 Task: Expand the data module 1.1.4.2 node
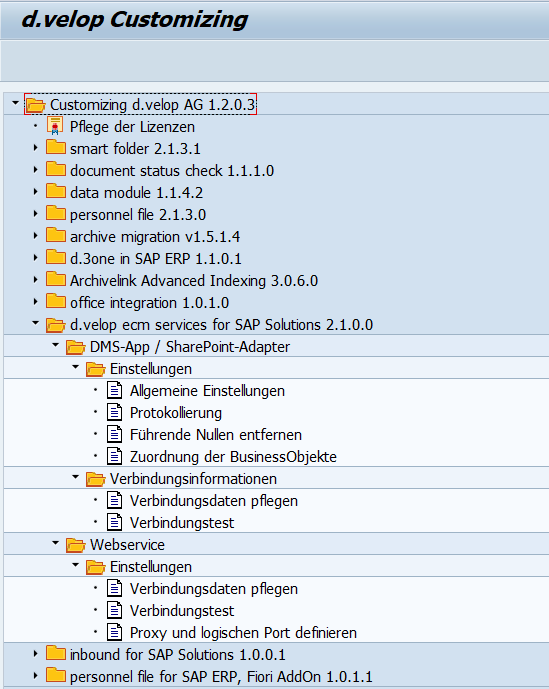click(36, 192)
